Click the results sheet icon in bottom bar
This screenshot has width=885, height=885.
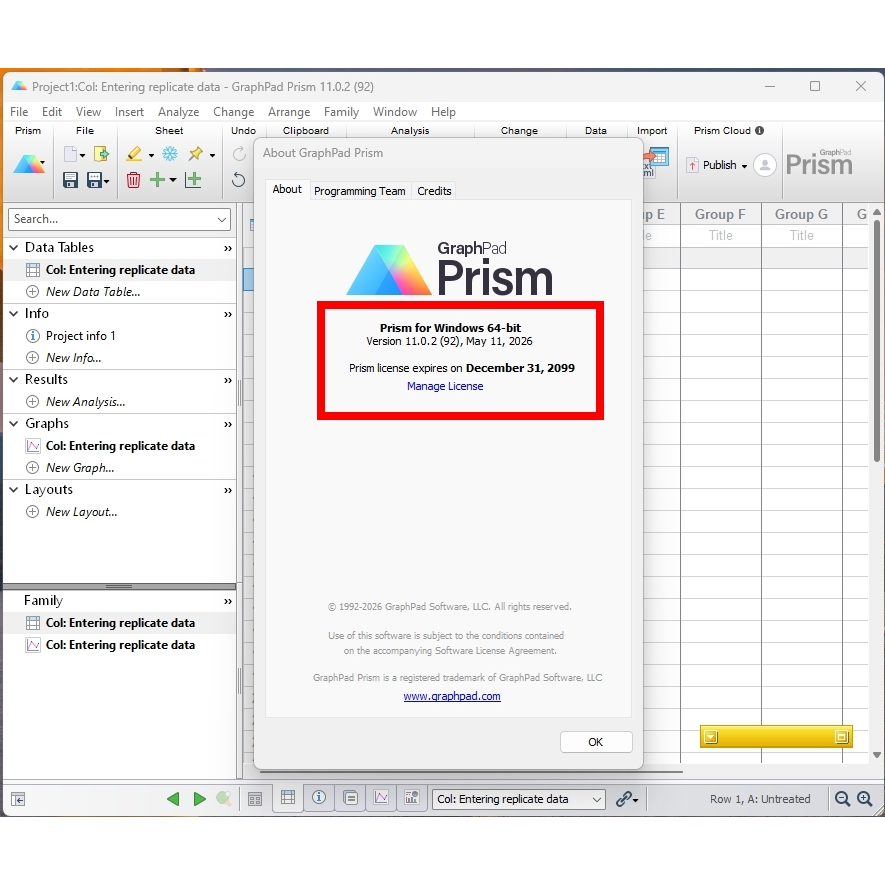350,798
